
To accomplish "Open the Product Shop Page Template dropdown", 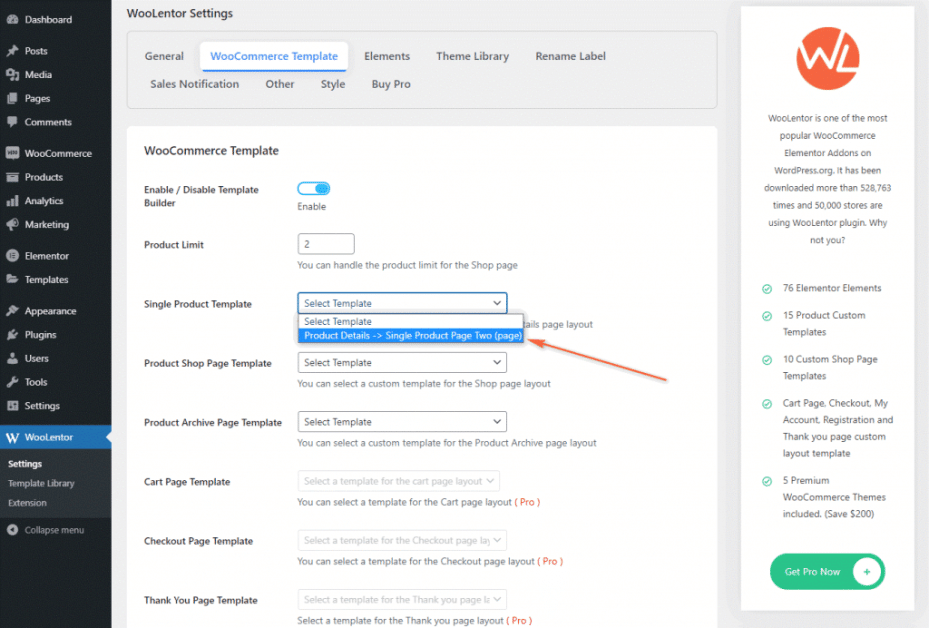I will (401, 362).
